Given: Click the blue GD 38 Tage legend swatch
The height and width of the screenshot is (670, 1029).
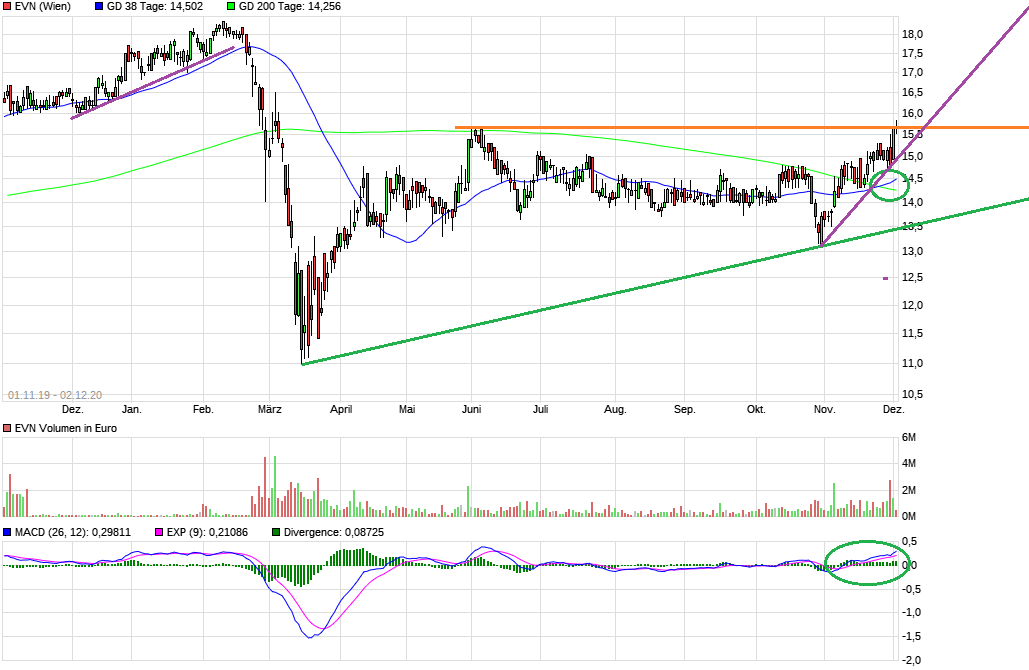Looking at the screenshot, I should 99,7.
